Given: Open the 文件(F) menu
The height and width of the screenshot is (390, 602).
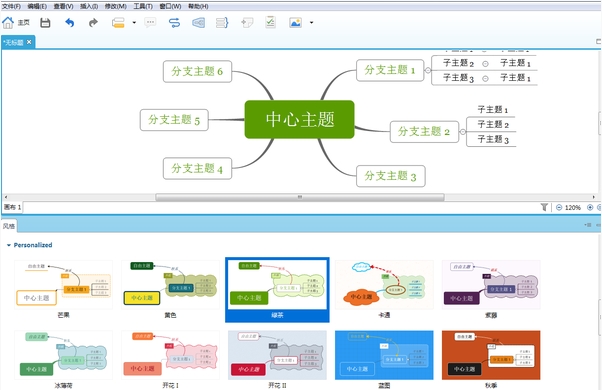Looking at the screenshot, I should click(x=11, y=6).
